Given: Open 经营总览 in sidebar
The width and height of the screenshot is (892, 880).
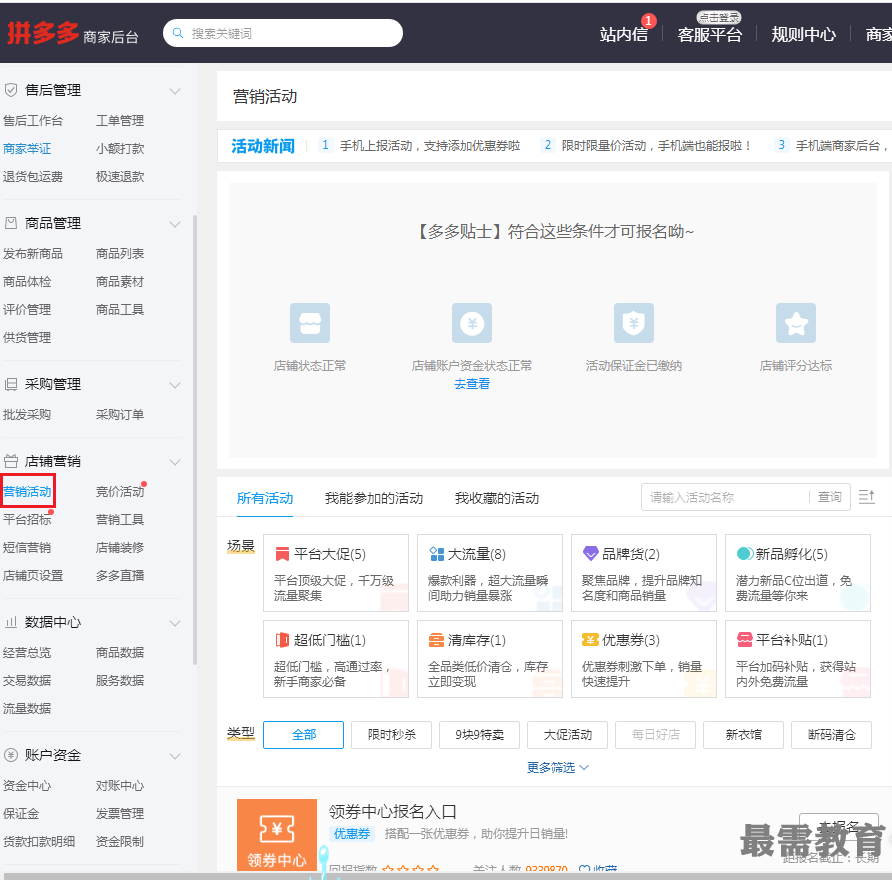Looking at the screenshot, I should (x=27, y=652).
